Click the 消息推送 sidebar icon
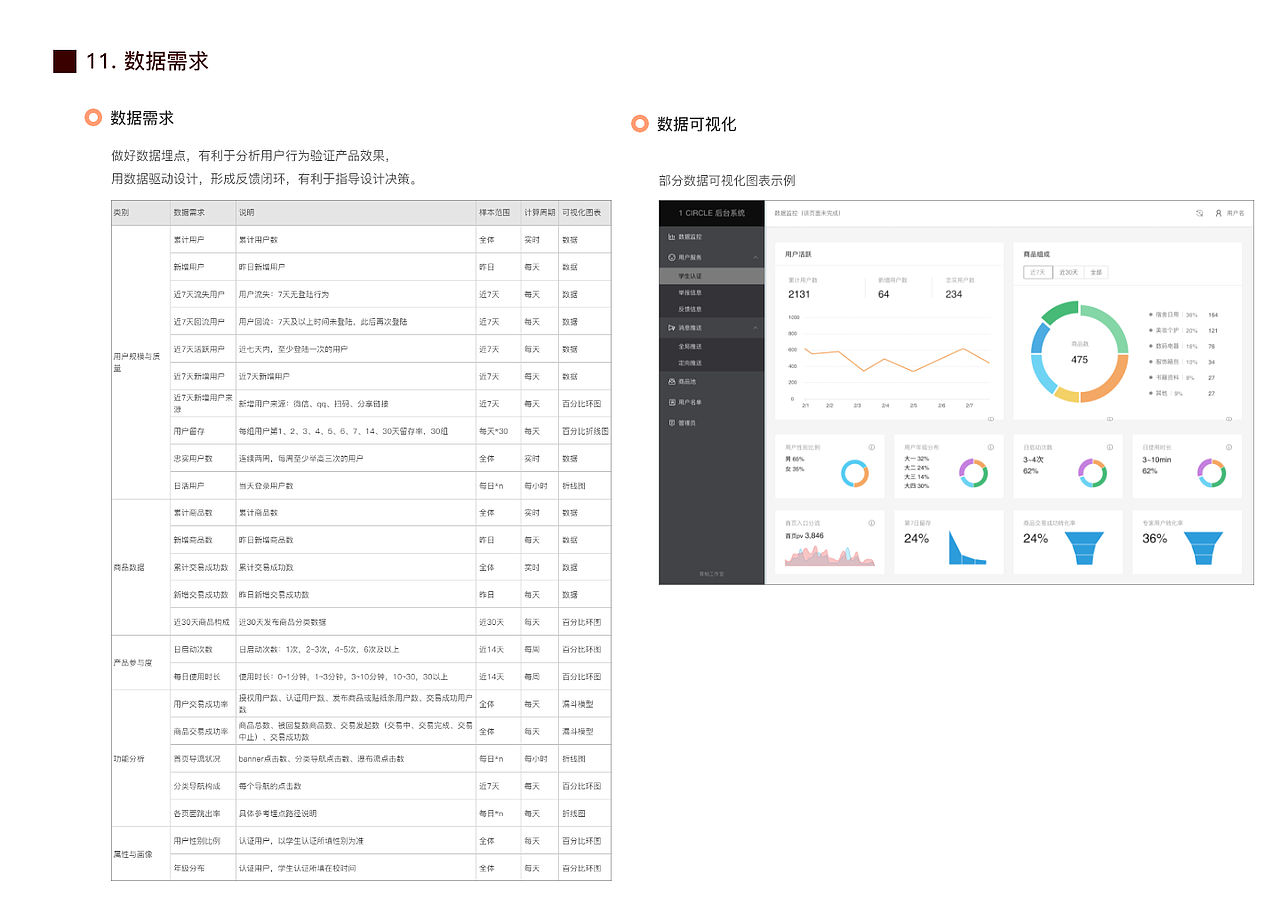Screen dimensions: 1280x913 click(x=671, y=327)
